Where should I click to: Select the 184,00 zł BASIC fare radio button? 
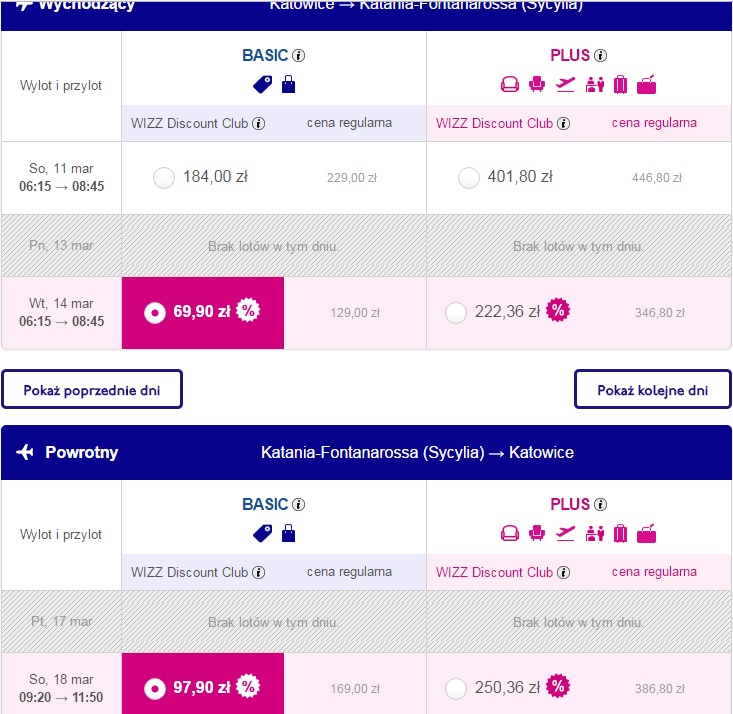pos(164,178)
